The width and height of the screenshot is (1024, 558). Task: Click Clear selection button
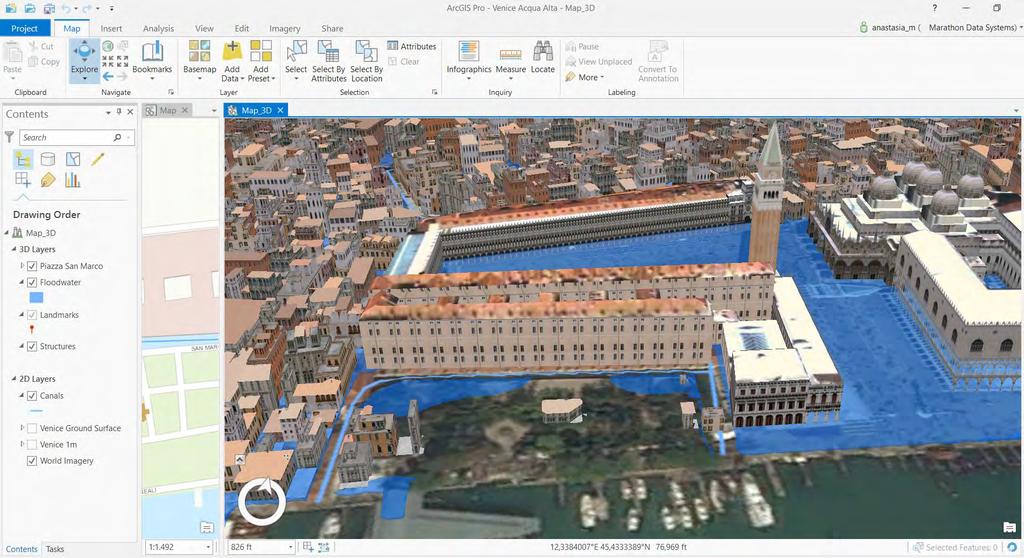(404, 61)
